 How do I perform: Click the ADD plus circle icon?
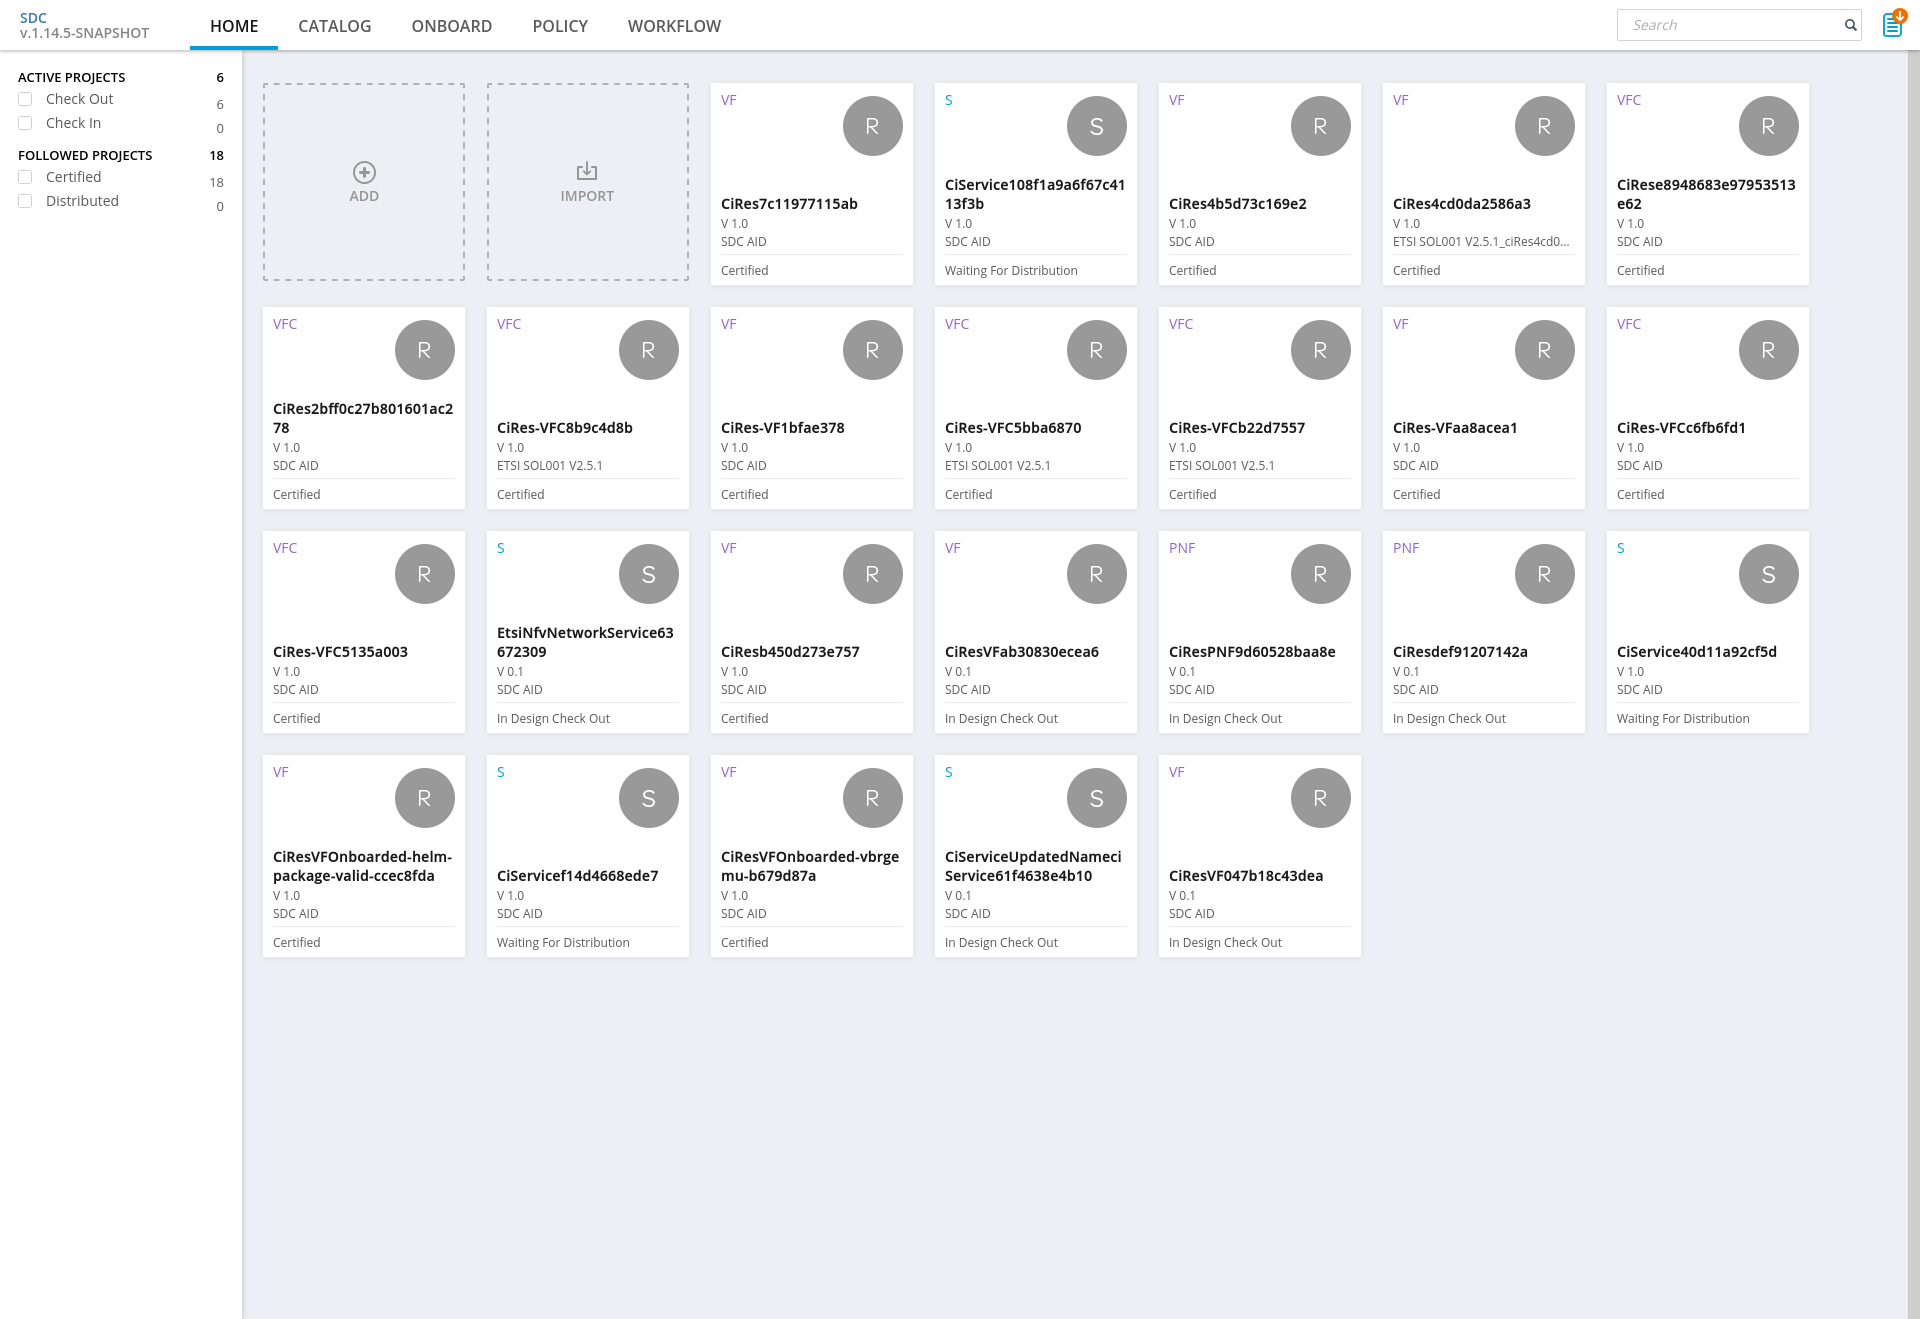coord(364,172)
